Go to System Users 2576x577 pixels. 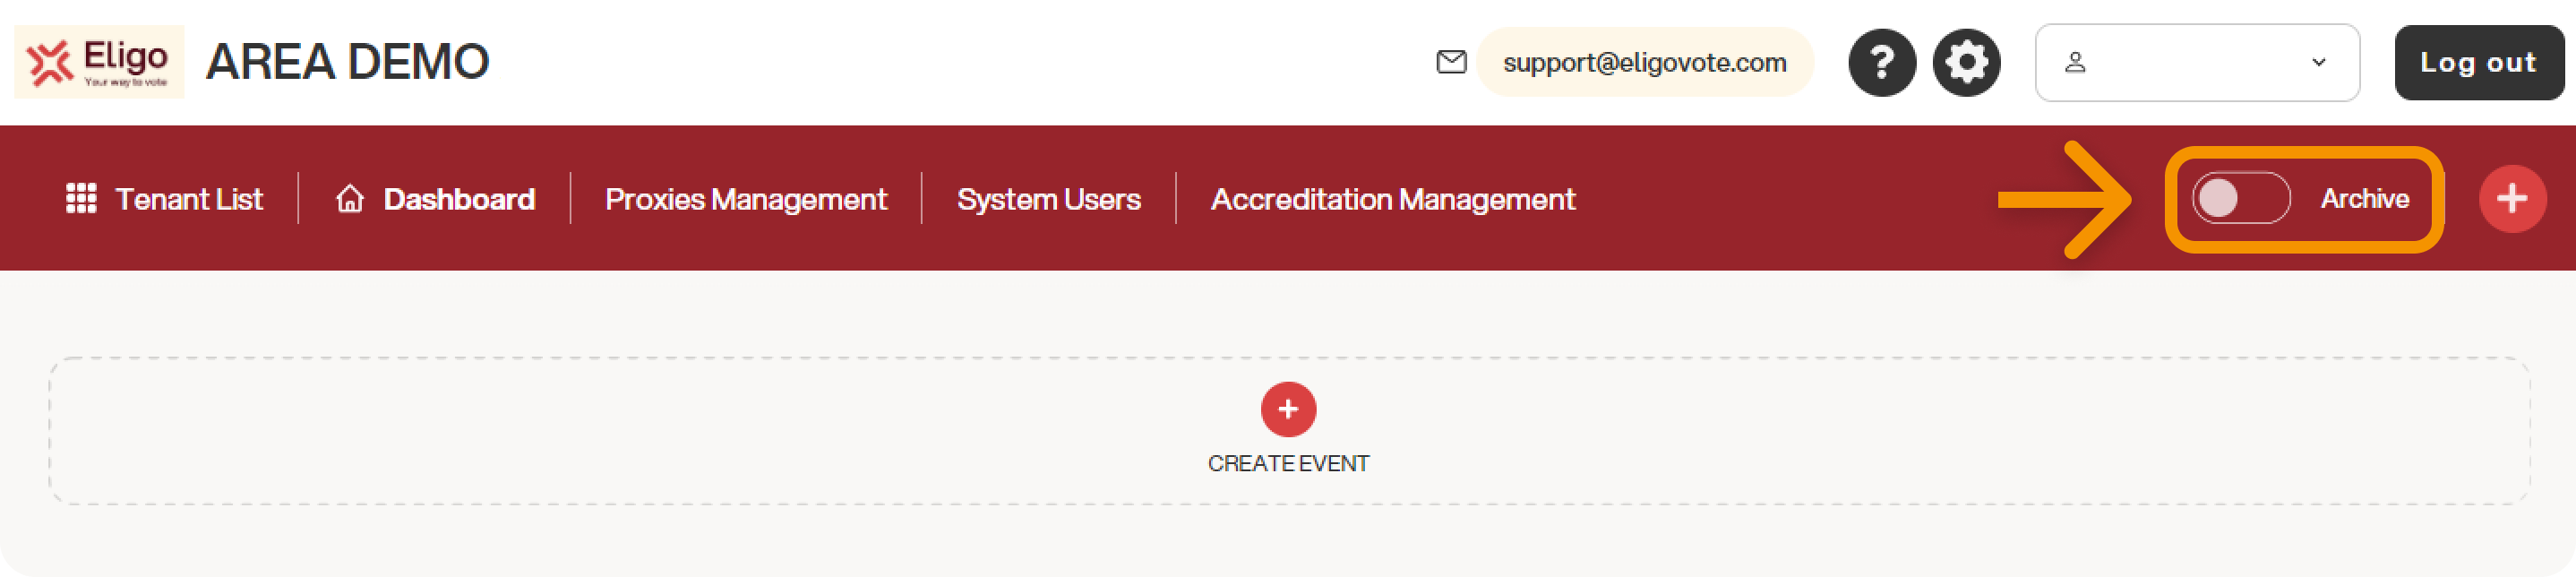click(x=1048, y=199)
